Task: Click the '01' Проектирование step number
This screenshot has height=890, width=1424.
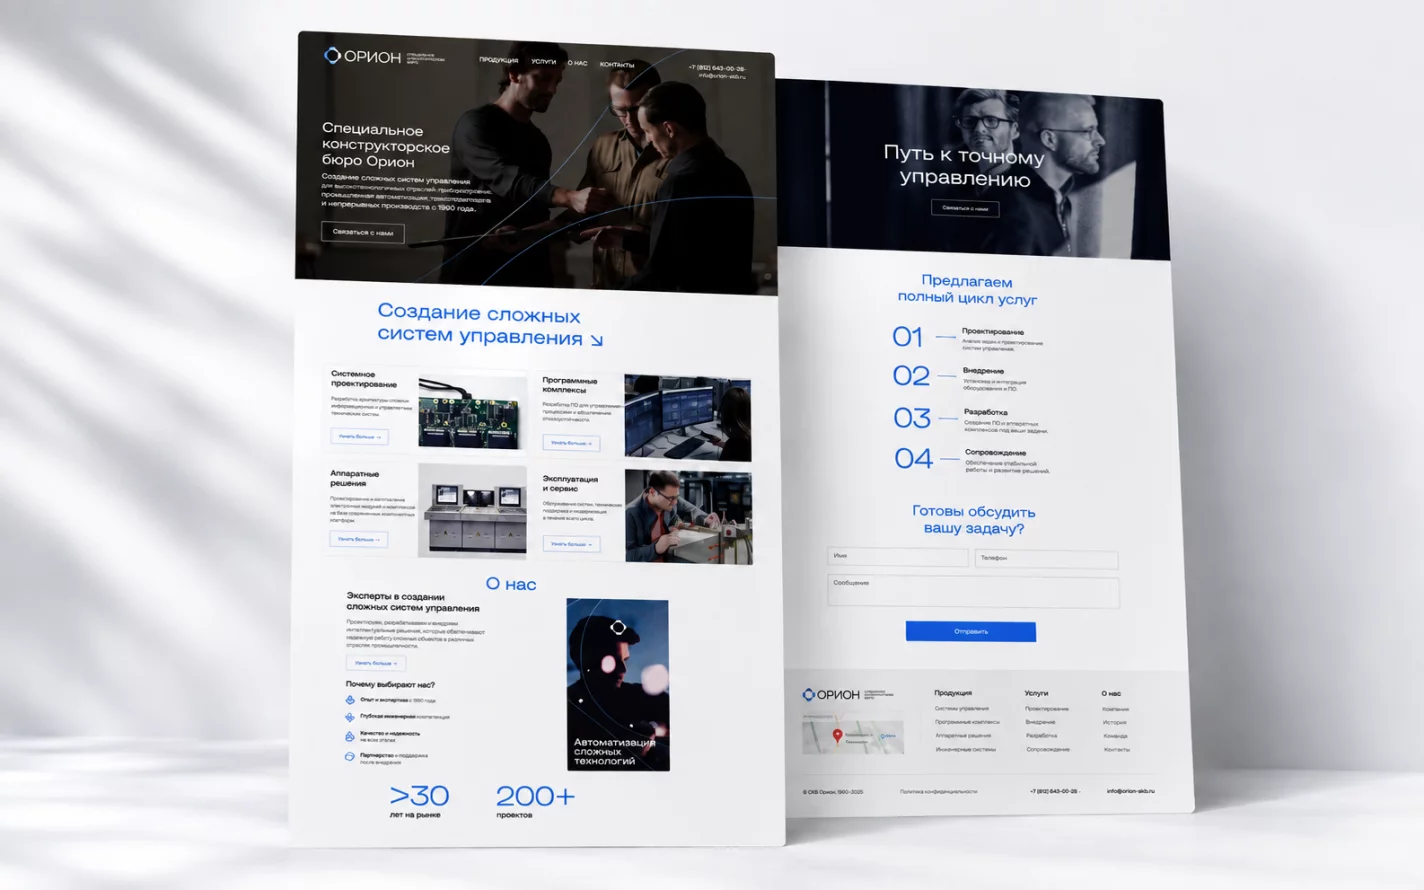Action: pyautogui.click(x=908, y=337)
